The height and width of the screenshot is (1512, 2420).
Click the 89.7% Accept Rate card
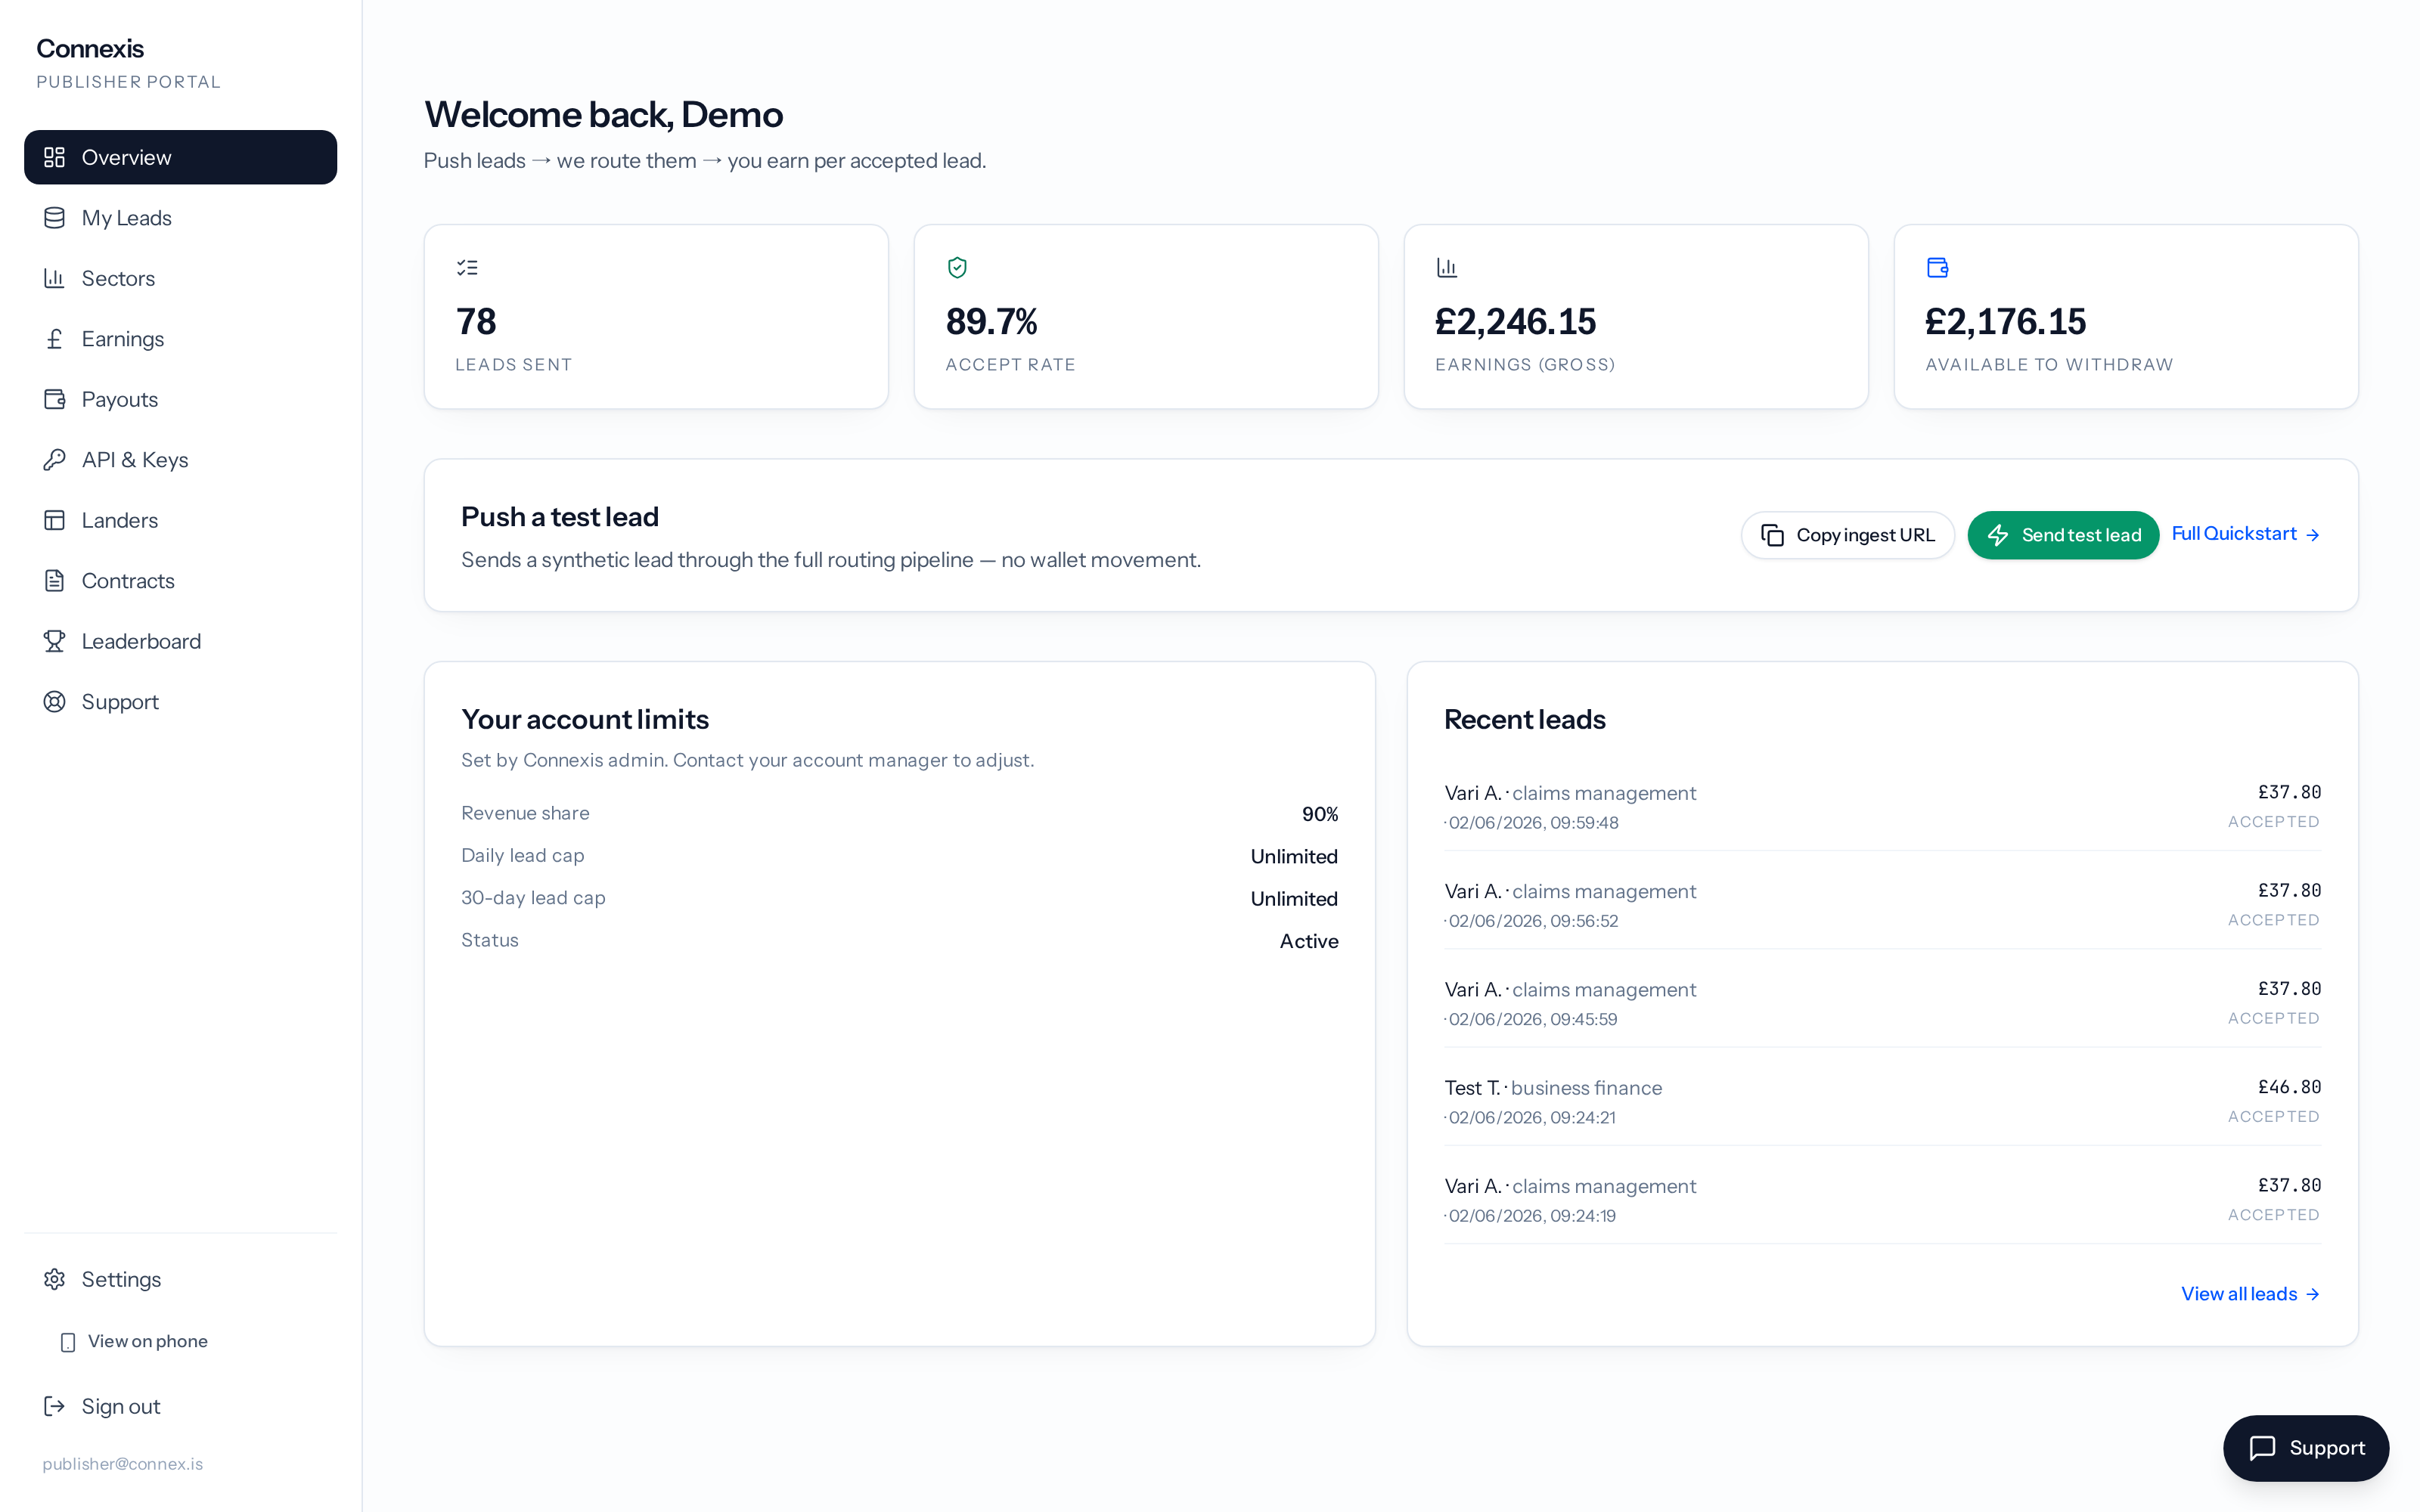point(1146,316)
